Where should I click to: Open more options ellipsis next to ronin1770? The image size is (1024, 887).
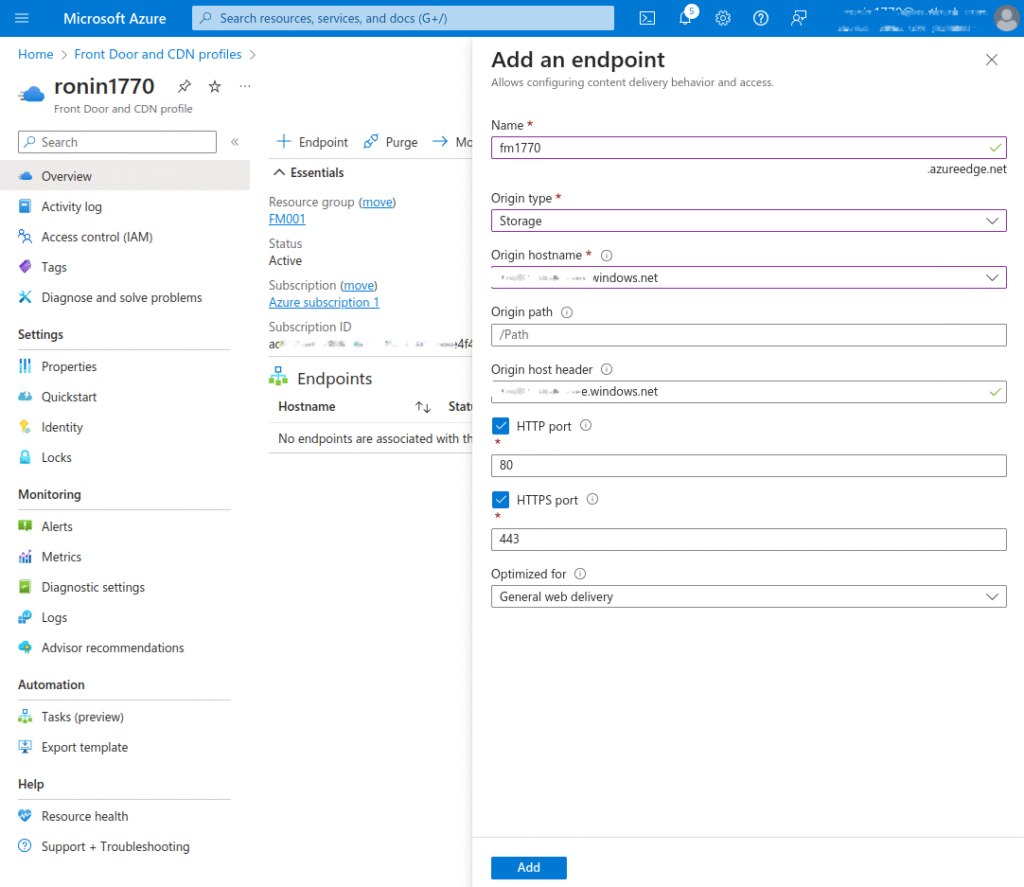click(x=245, y=86)
